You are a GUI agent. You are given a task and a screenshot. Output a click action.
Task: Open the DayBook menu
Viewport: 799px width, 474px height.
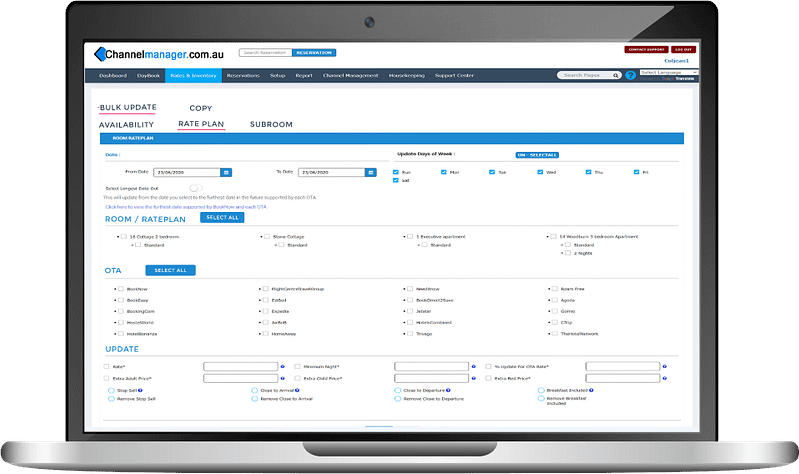tap(148, 75)
